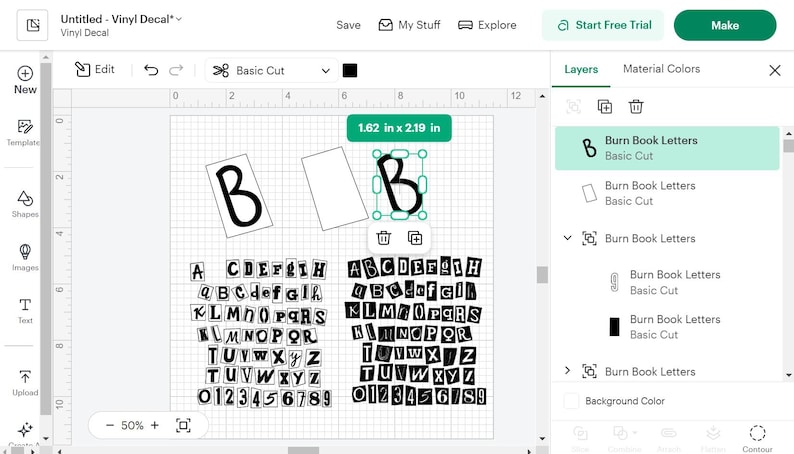Click the green Make button
This screenshot has width=794, height=454.
(x=725, y=25)
